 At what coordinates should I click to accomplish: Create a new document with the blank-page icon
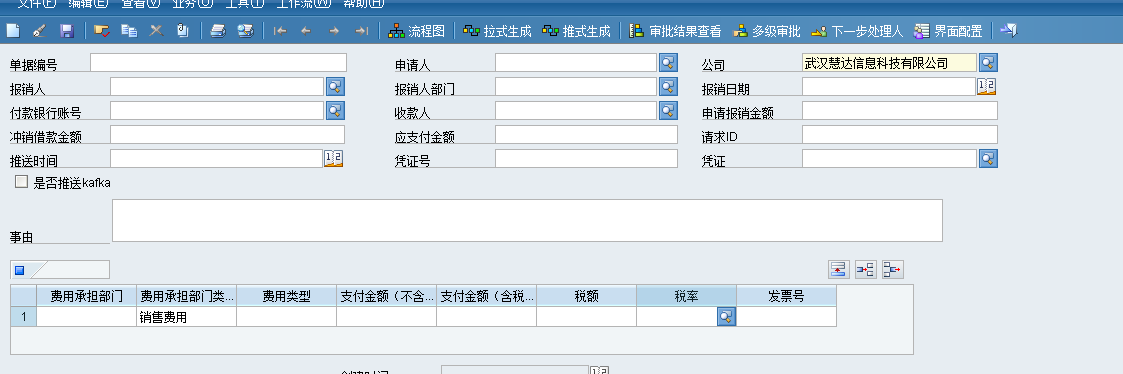13,31
